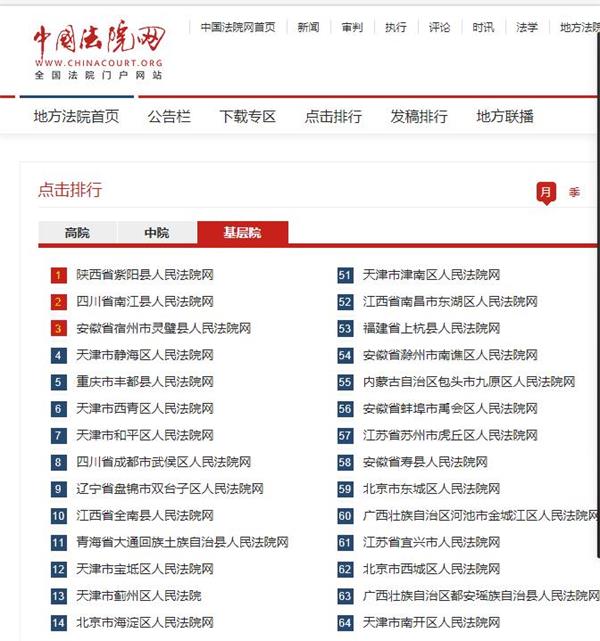Screen dimensions: 600x641
Task: Open the 时讯 menu item
Action: point(483,27)
